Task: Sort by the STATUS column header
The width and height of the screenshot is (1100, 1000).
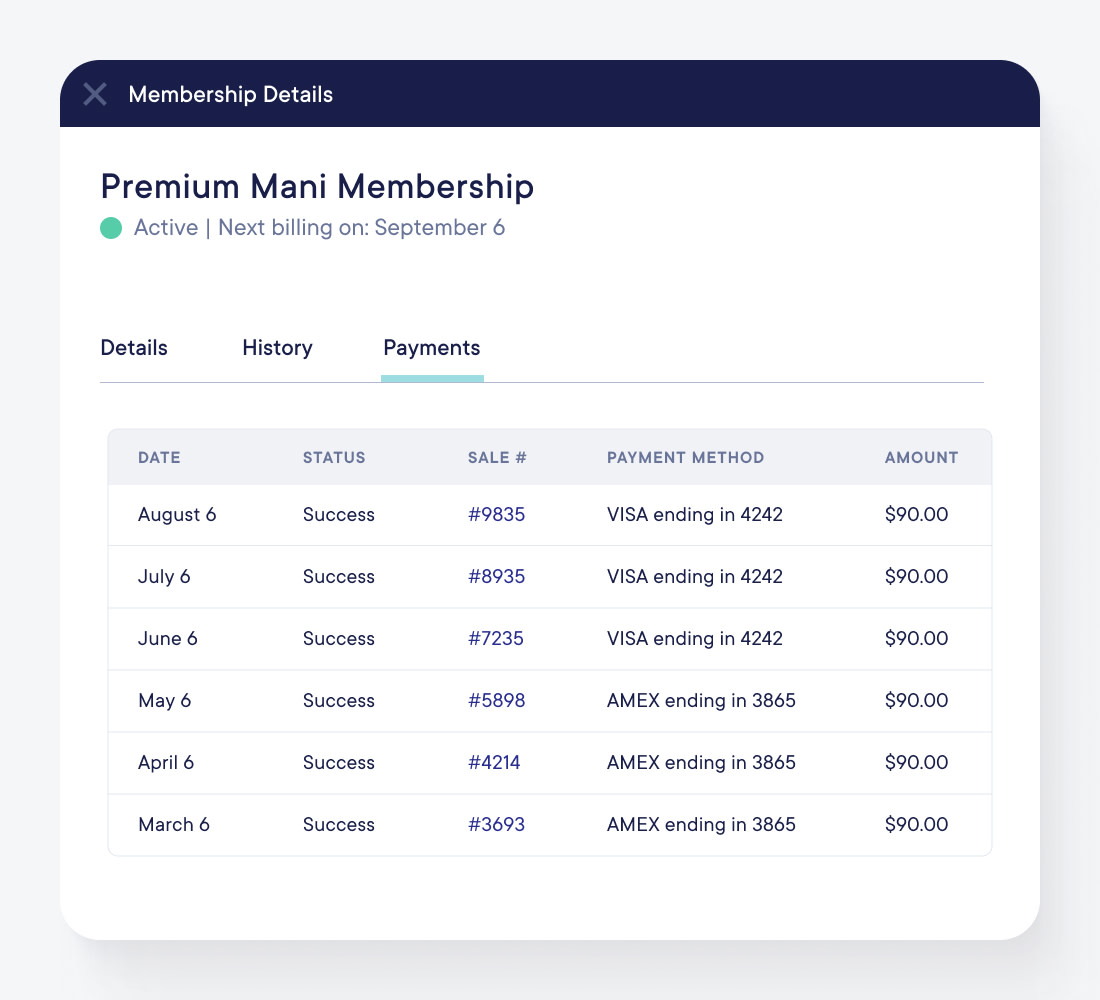Action: pos(334,457)
